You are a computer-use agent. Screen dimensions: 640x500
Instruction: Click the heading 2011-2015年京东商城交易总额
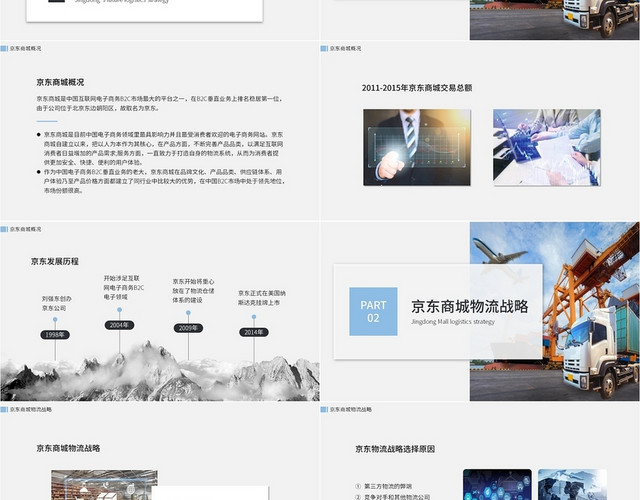tap(417, 88)
